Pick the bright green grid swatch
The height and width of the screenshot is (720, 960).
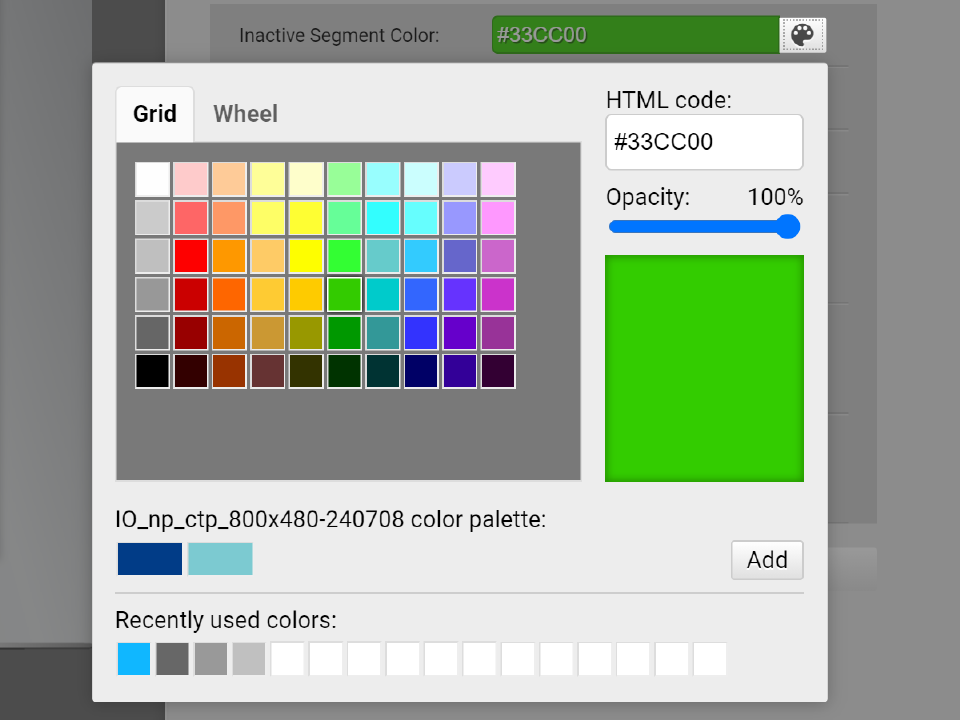[x=345, y=256]
